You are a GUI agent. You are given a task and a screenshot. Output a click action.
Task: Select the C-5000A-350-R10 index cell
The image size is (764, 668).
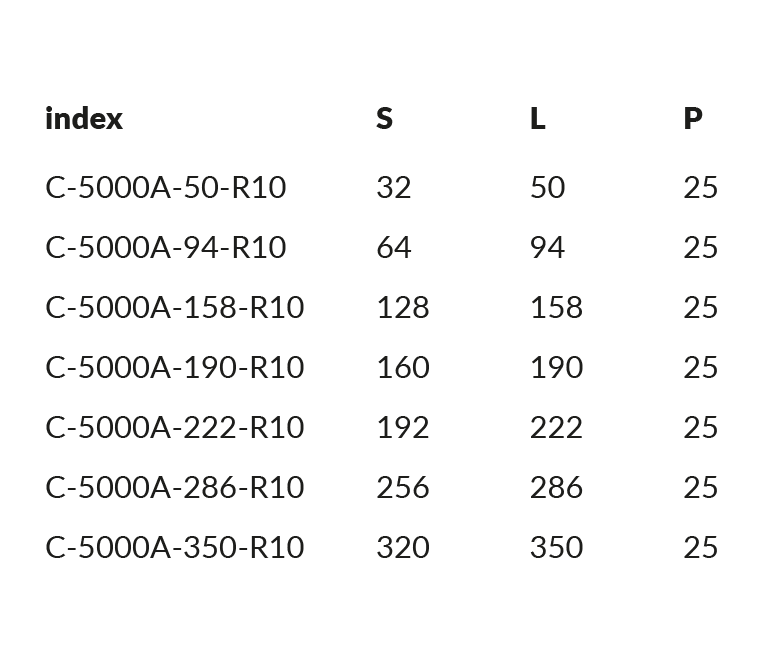[x=175, y=547]
